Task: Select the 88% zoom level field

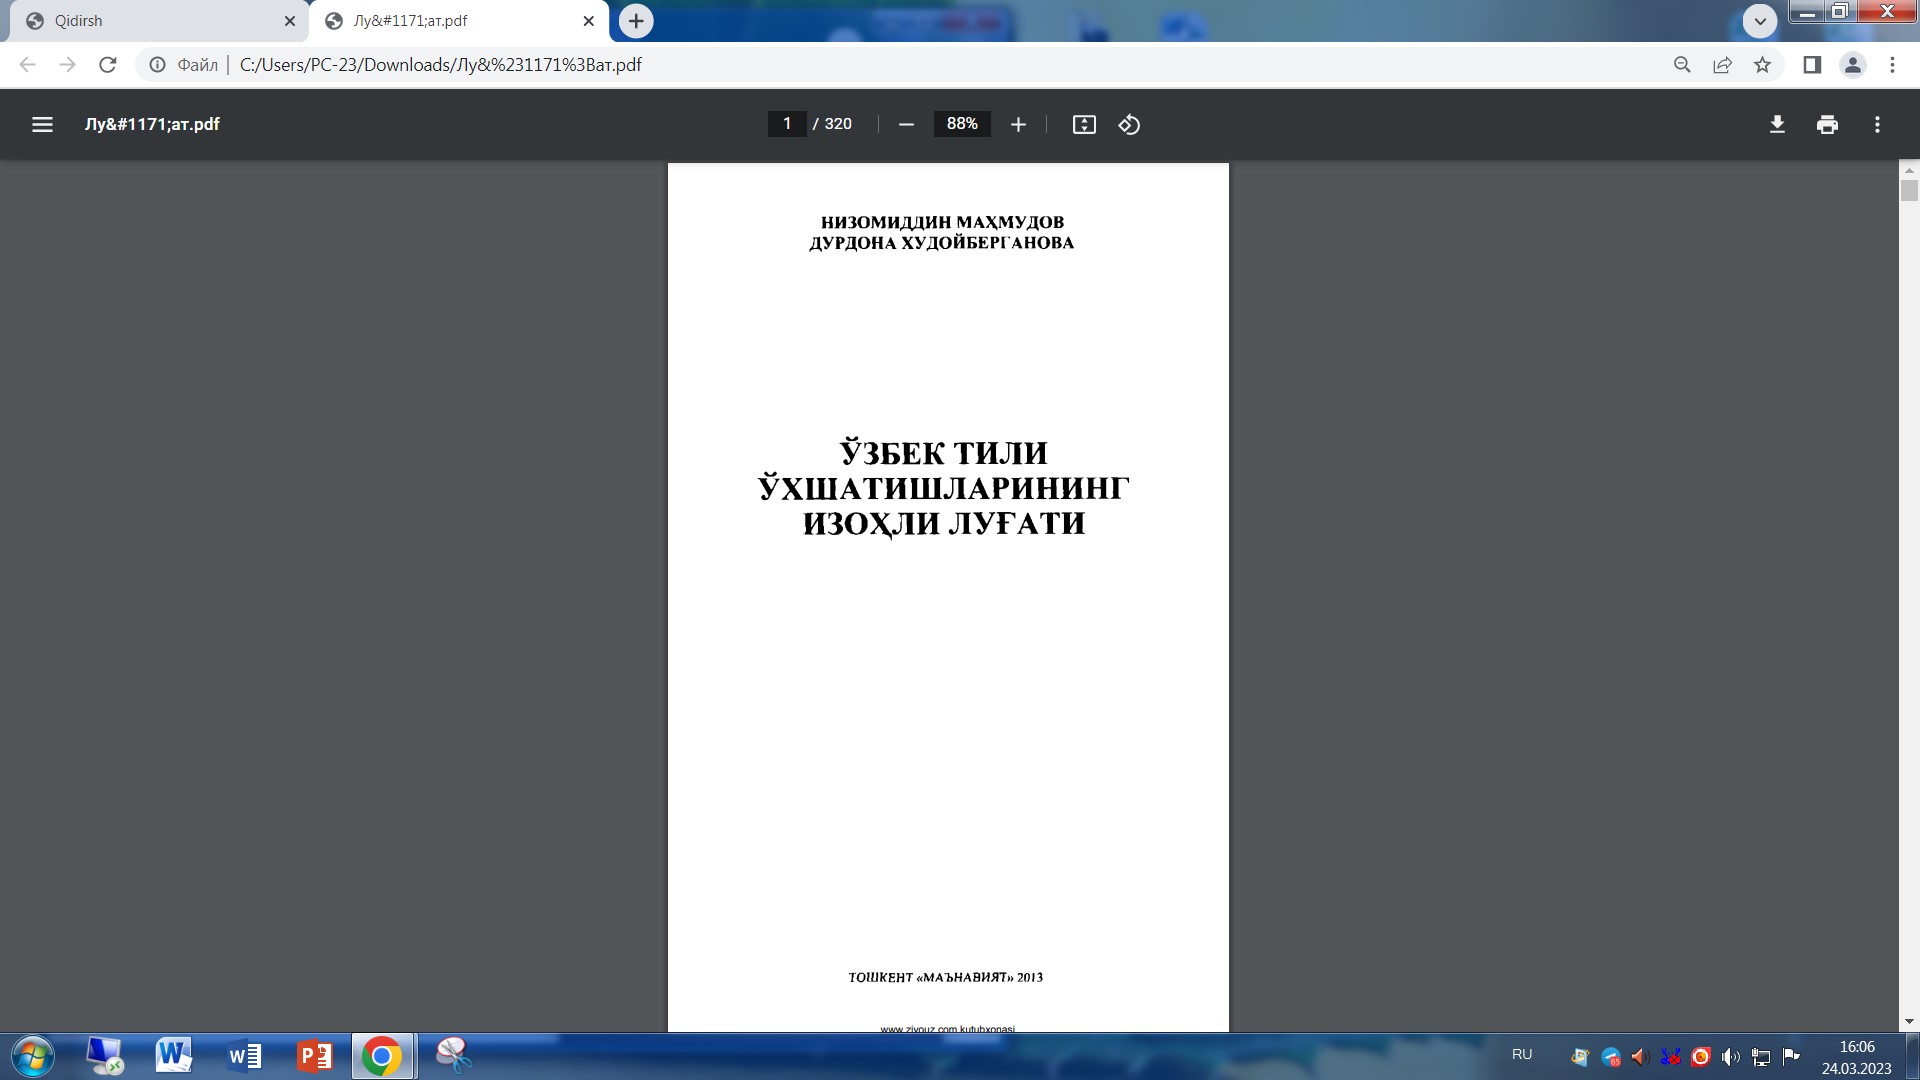Action: coord(961,124)
